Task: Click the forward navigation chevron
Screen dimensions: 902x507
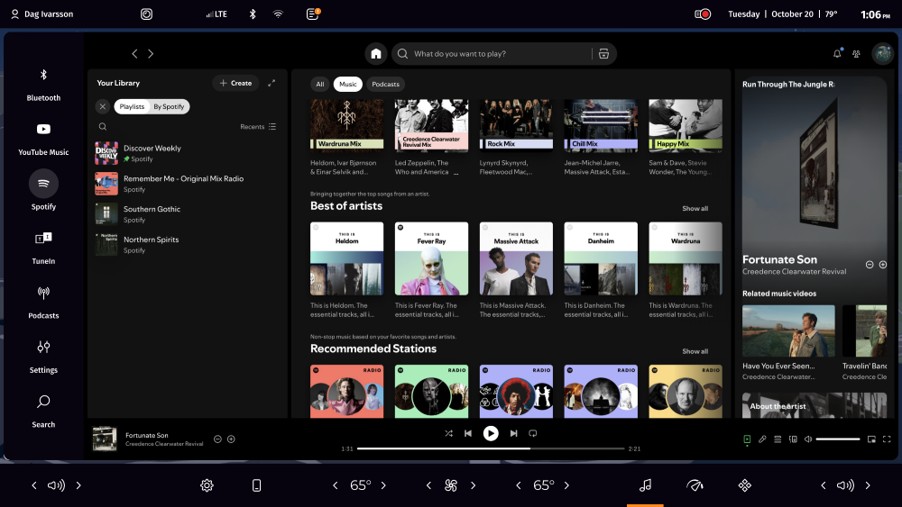Action: tap(151, 54)
